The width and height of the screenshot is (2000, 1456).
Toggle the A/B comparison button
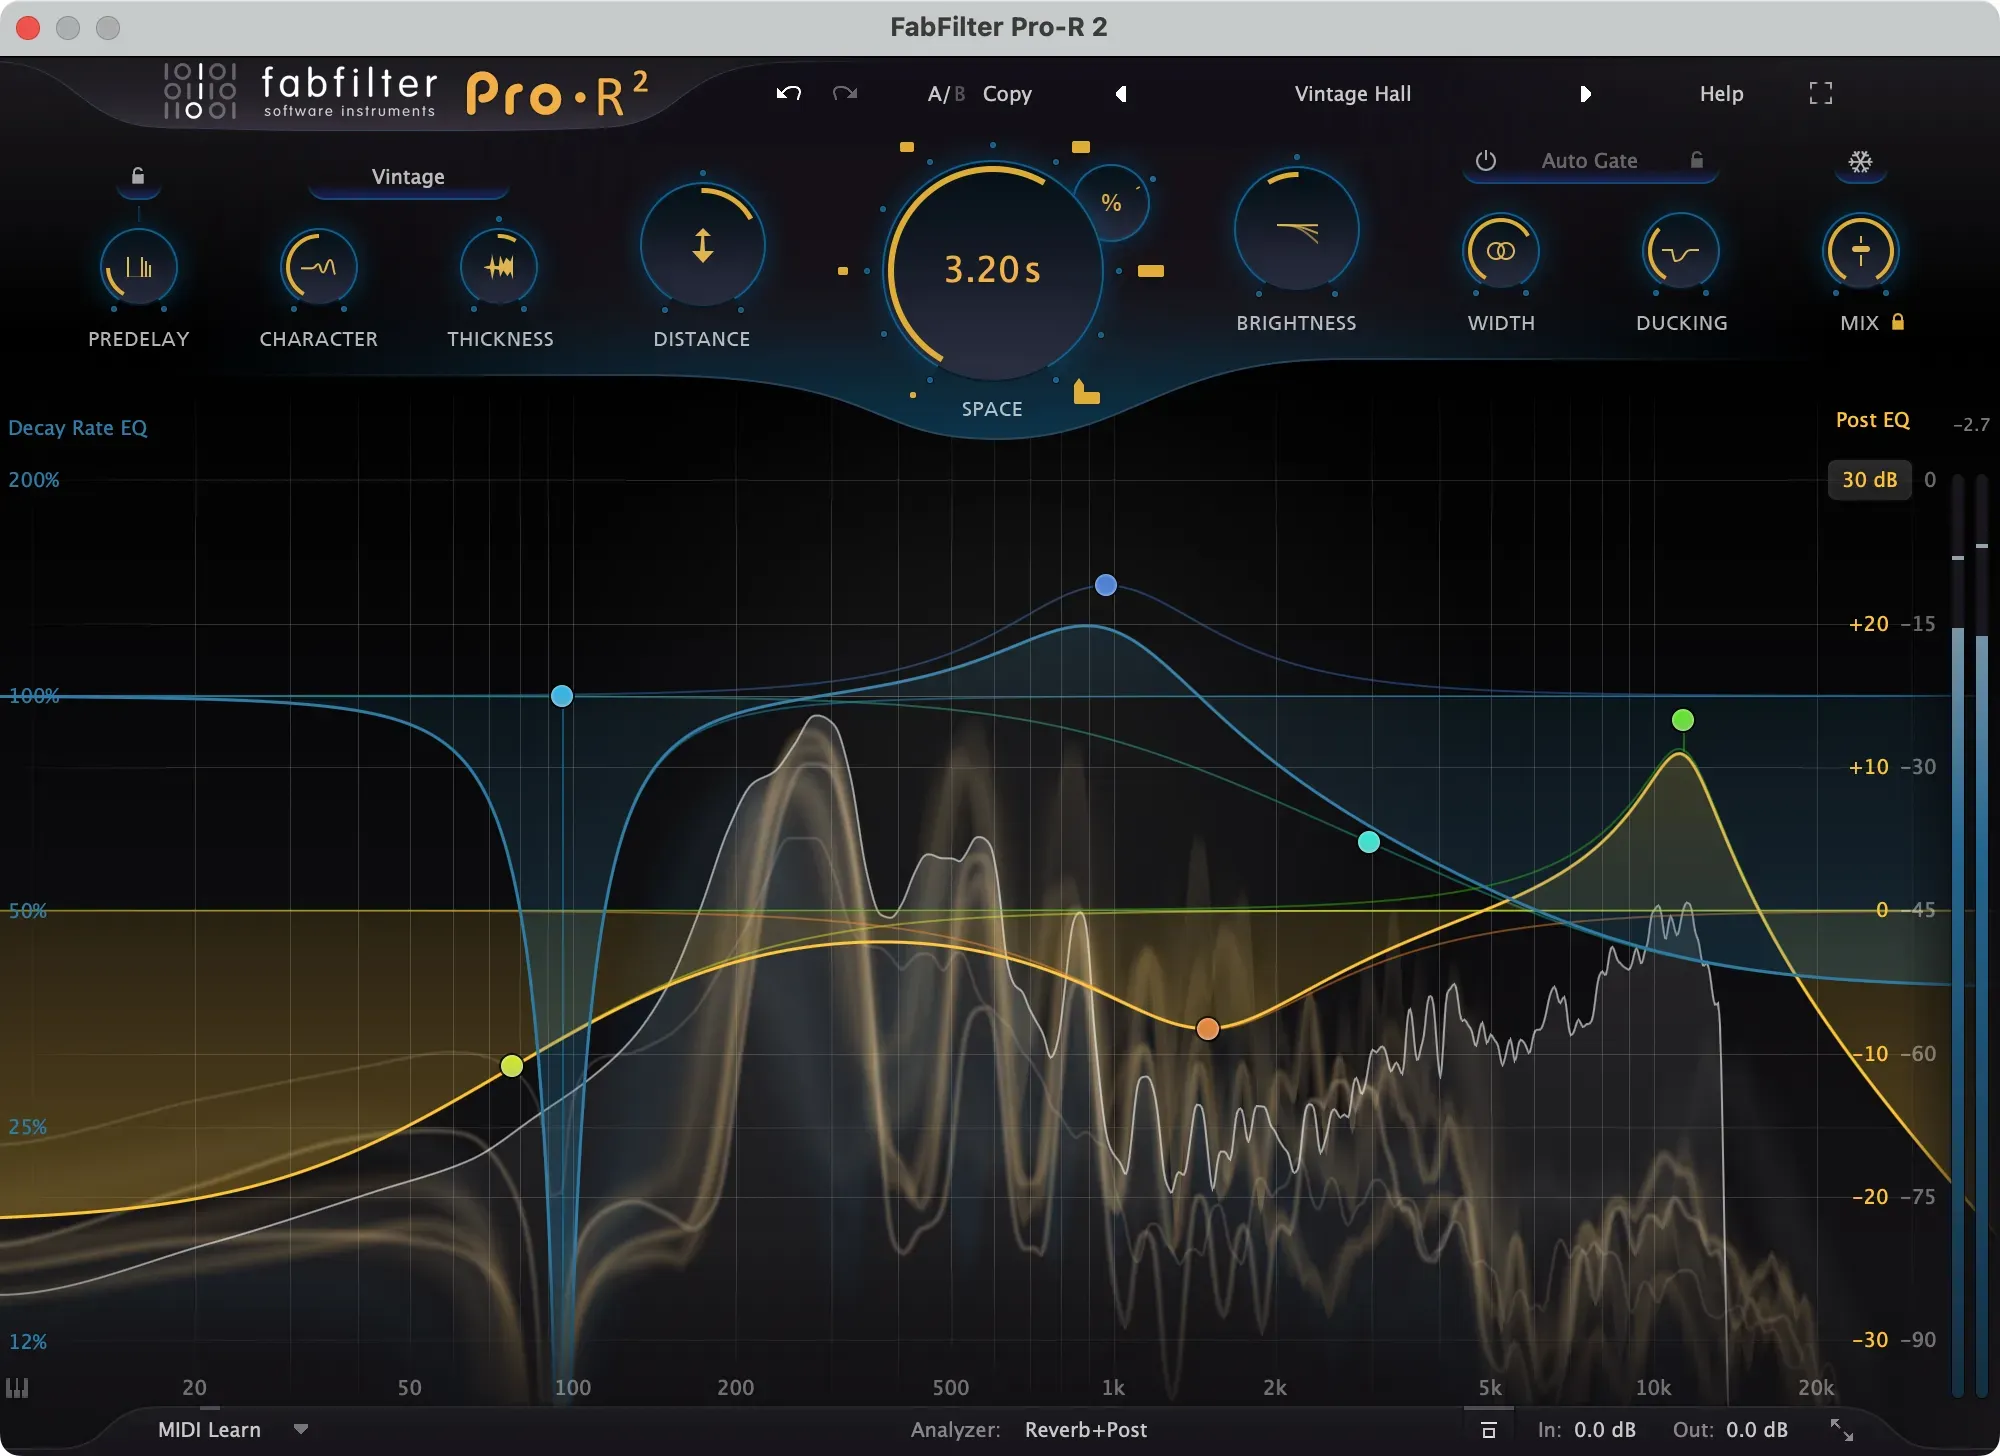coord(946,94)
